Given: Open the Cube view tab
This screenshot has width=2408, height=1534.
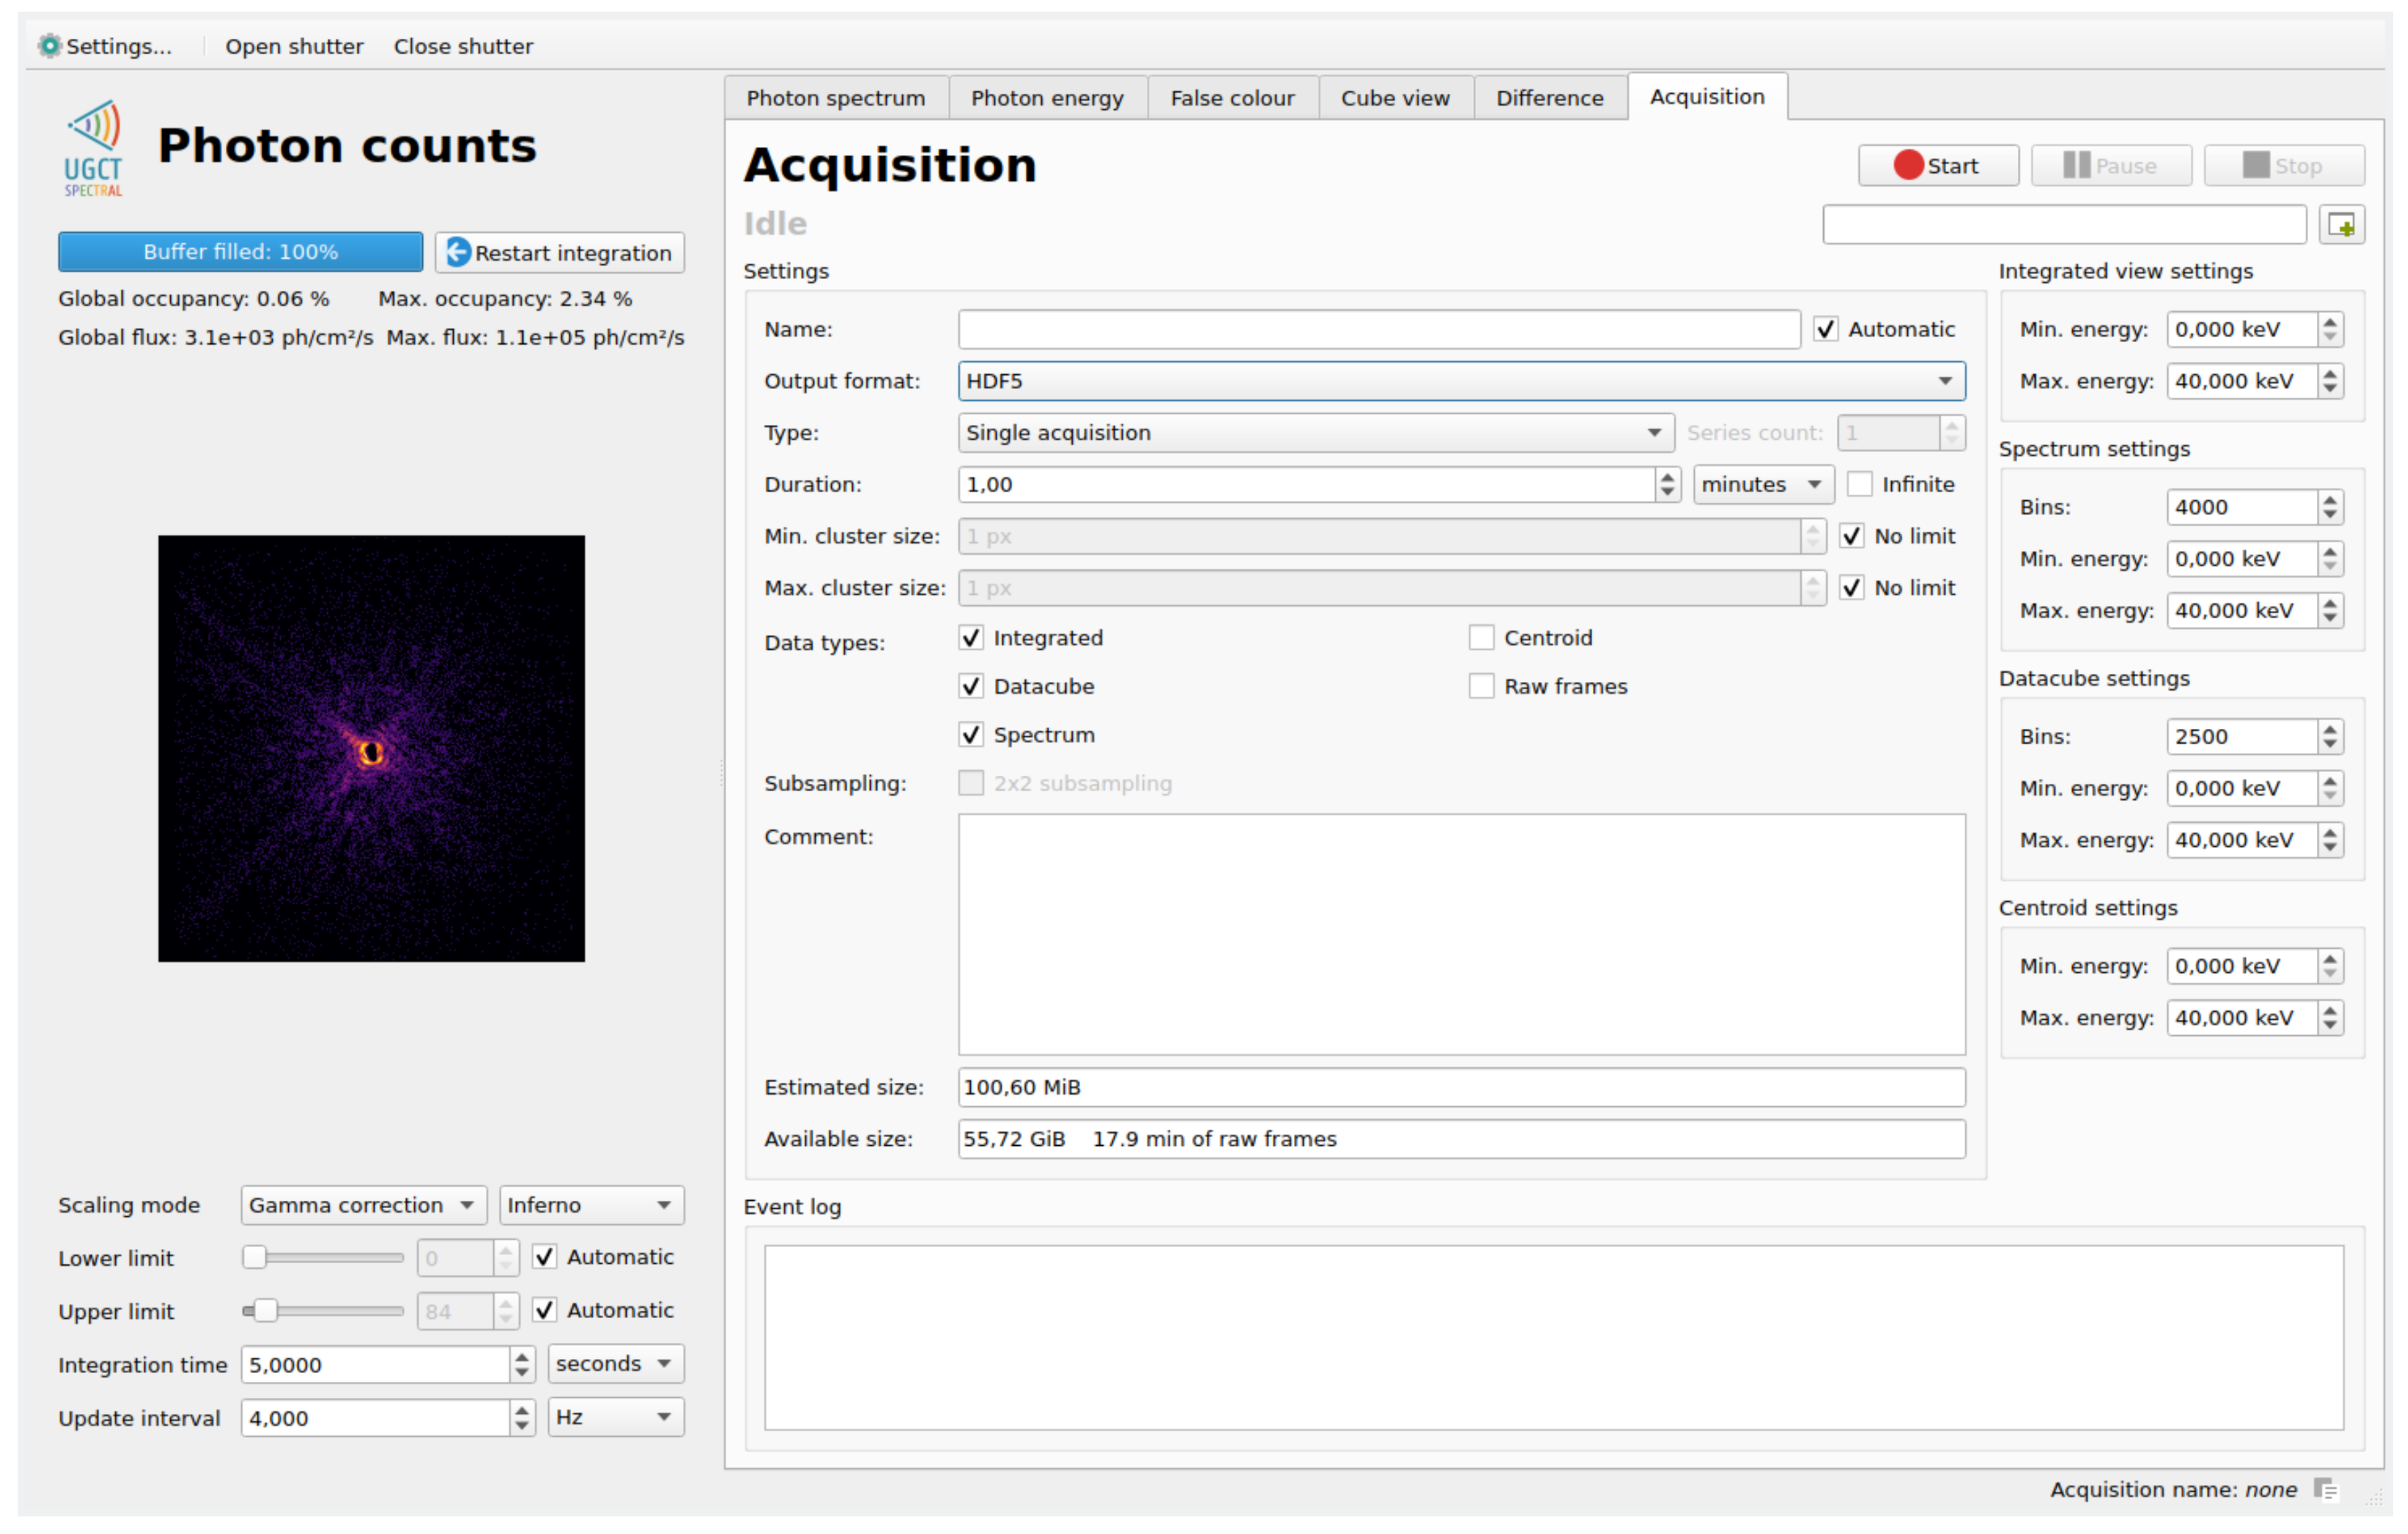Looking at the screenshot, I should click(1395, 98).
